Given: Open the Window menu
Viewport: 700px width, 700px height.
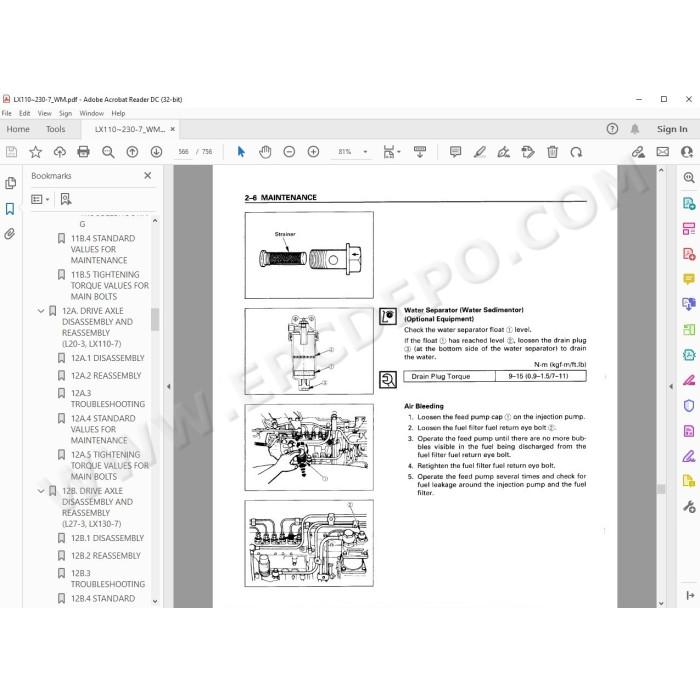Looking at the screenshot, I should (x=92, y=113).
